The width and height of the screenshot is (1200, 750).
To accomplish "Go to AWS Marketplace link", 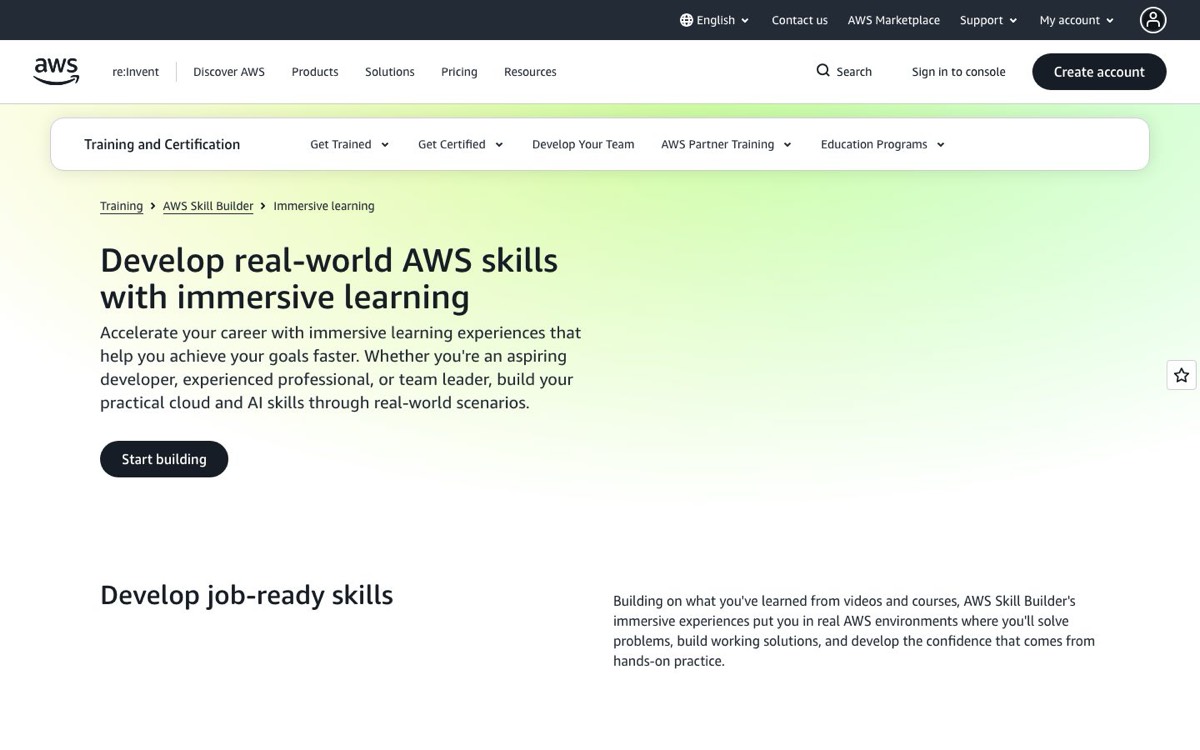I will pos(894,20).
